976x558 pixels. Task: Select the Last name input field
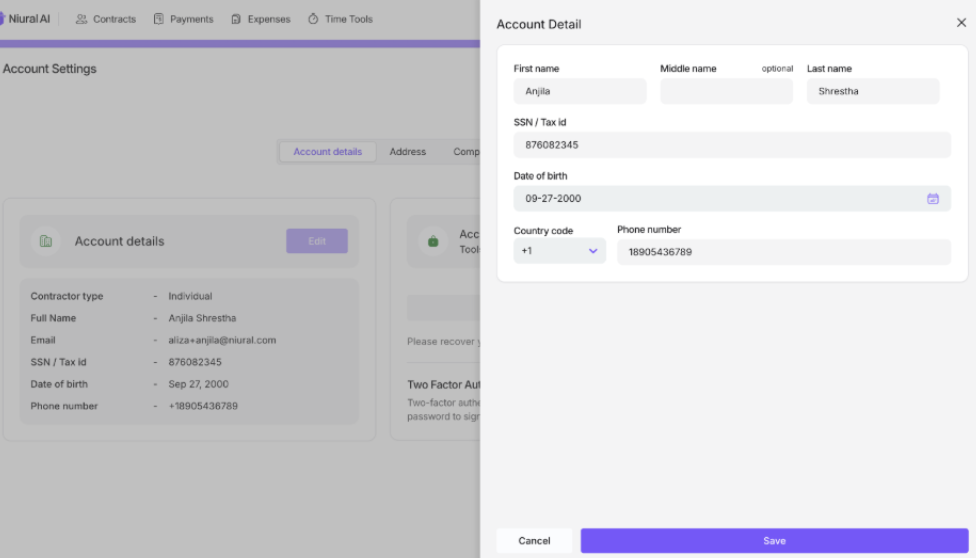873,91
